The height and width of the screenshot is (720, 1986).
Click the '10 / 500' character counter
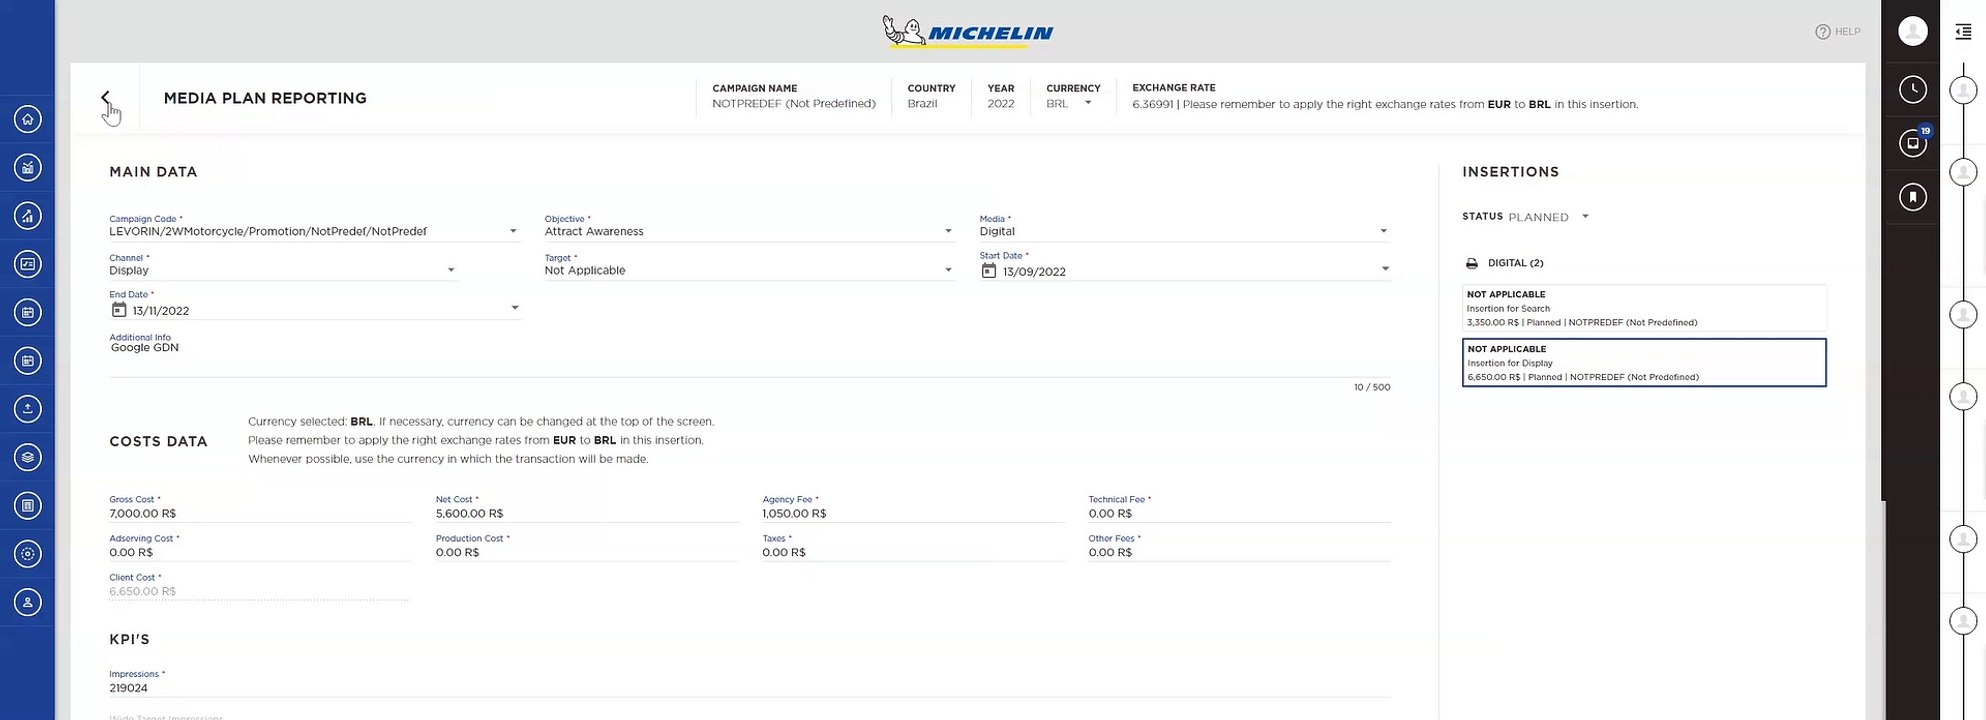pyautogui.click(x=1371, y=387)
